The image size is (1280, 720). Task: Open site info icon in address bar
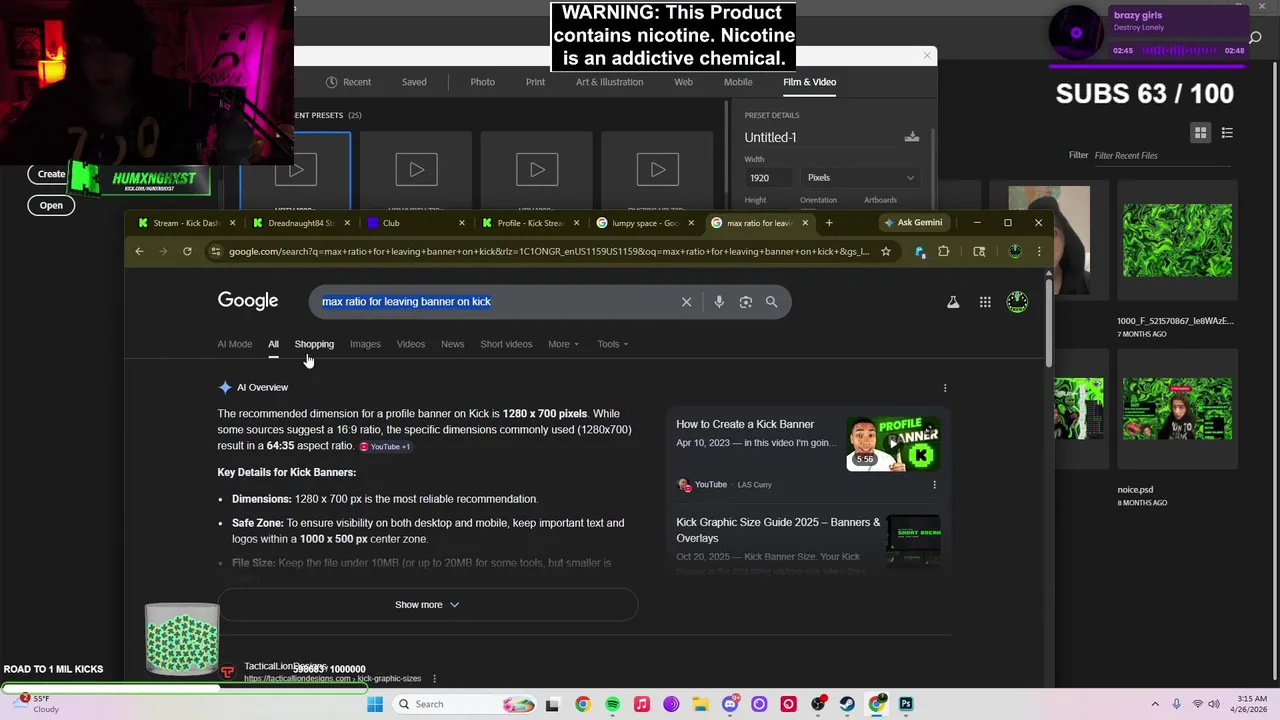pos(215,251)
